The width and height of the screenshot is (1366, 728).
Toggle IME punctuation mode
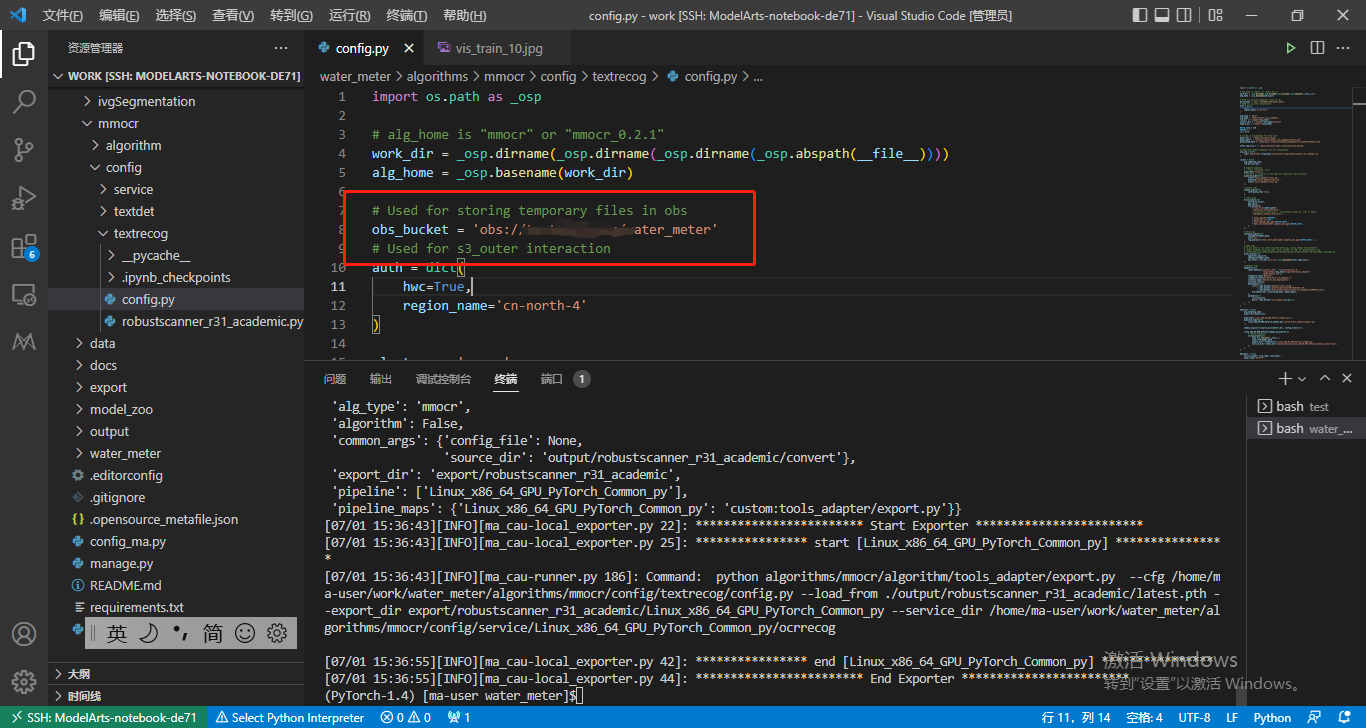(x=181, y=633)
